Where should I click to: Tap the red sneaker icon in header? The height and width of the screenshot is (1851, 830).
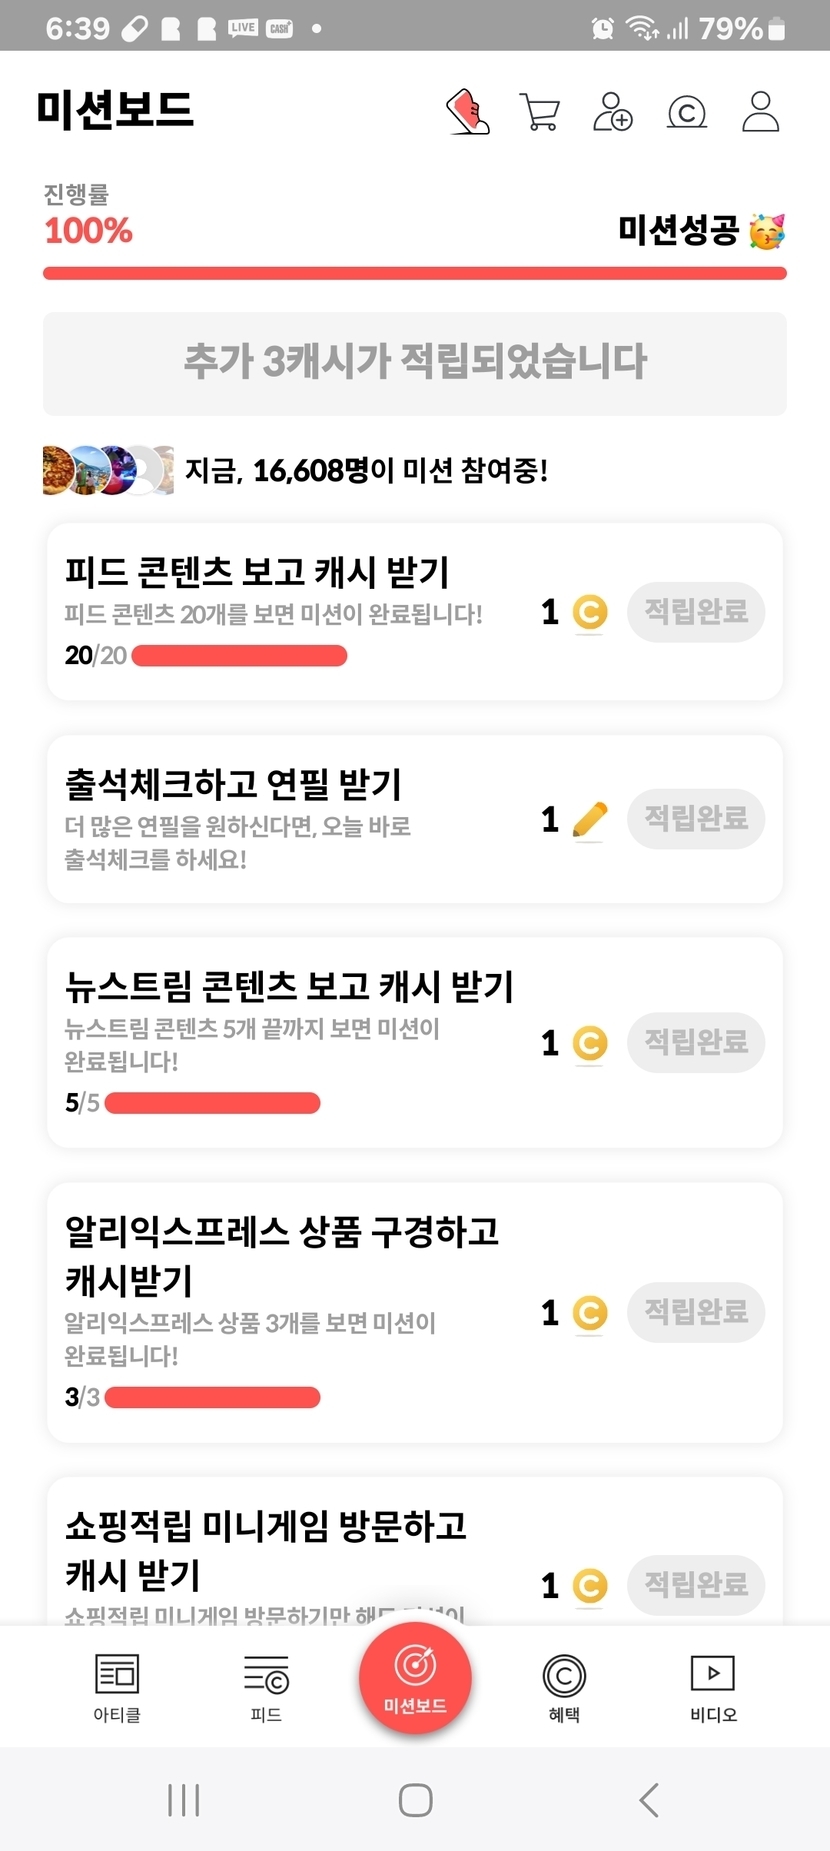[467, 111]
